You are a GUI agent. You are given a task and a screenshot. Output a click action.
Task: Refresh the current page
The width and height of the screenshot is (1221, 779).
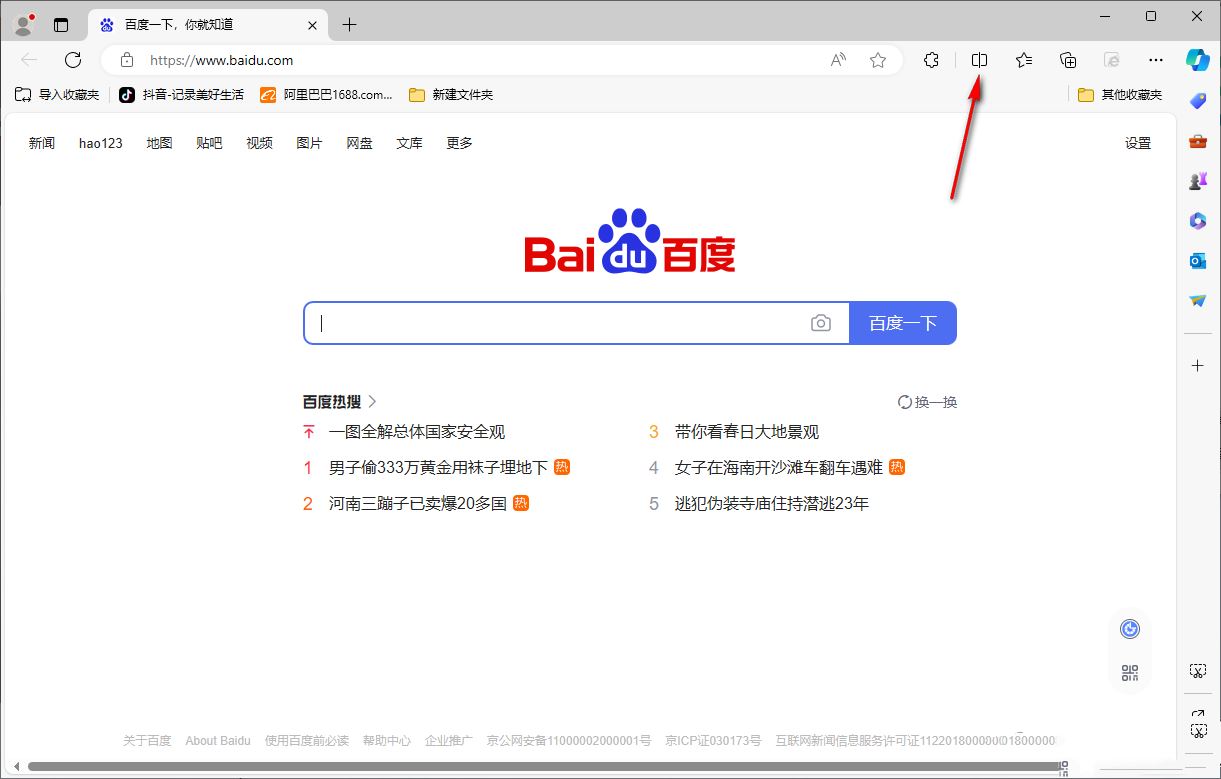pos(73,60)
